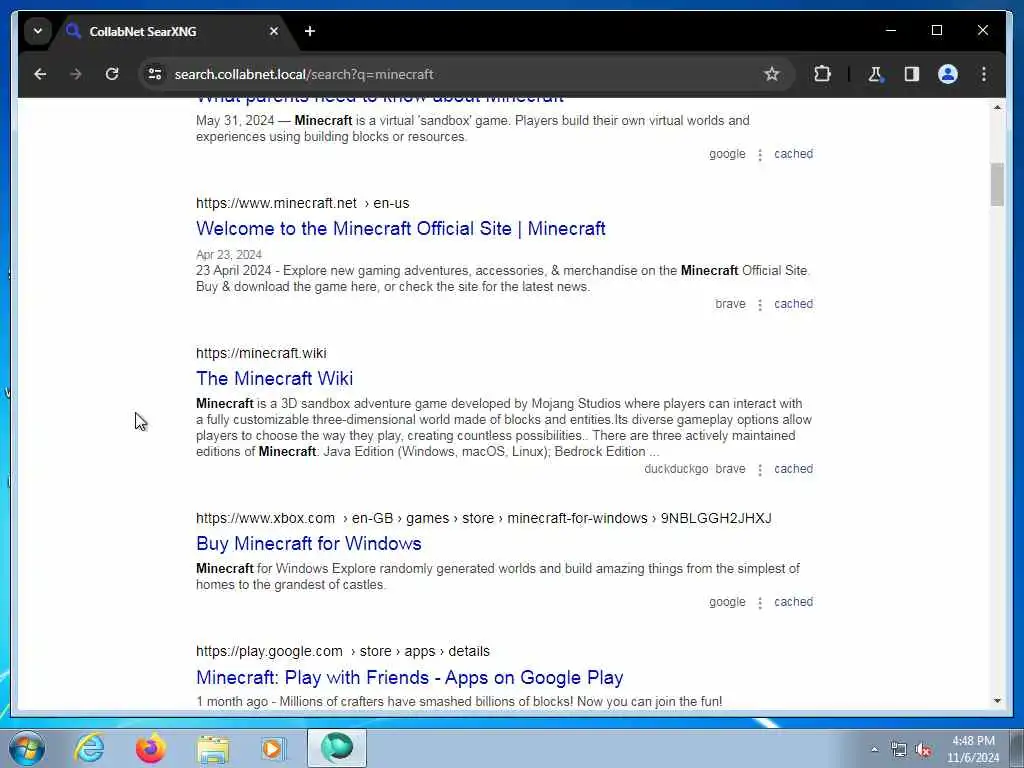This screenshot has width=1024, height=768.
Task: Open more options dots for minecraft.net result
Action: 760,304
